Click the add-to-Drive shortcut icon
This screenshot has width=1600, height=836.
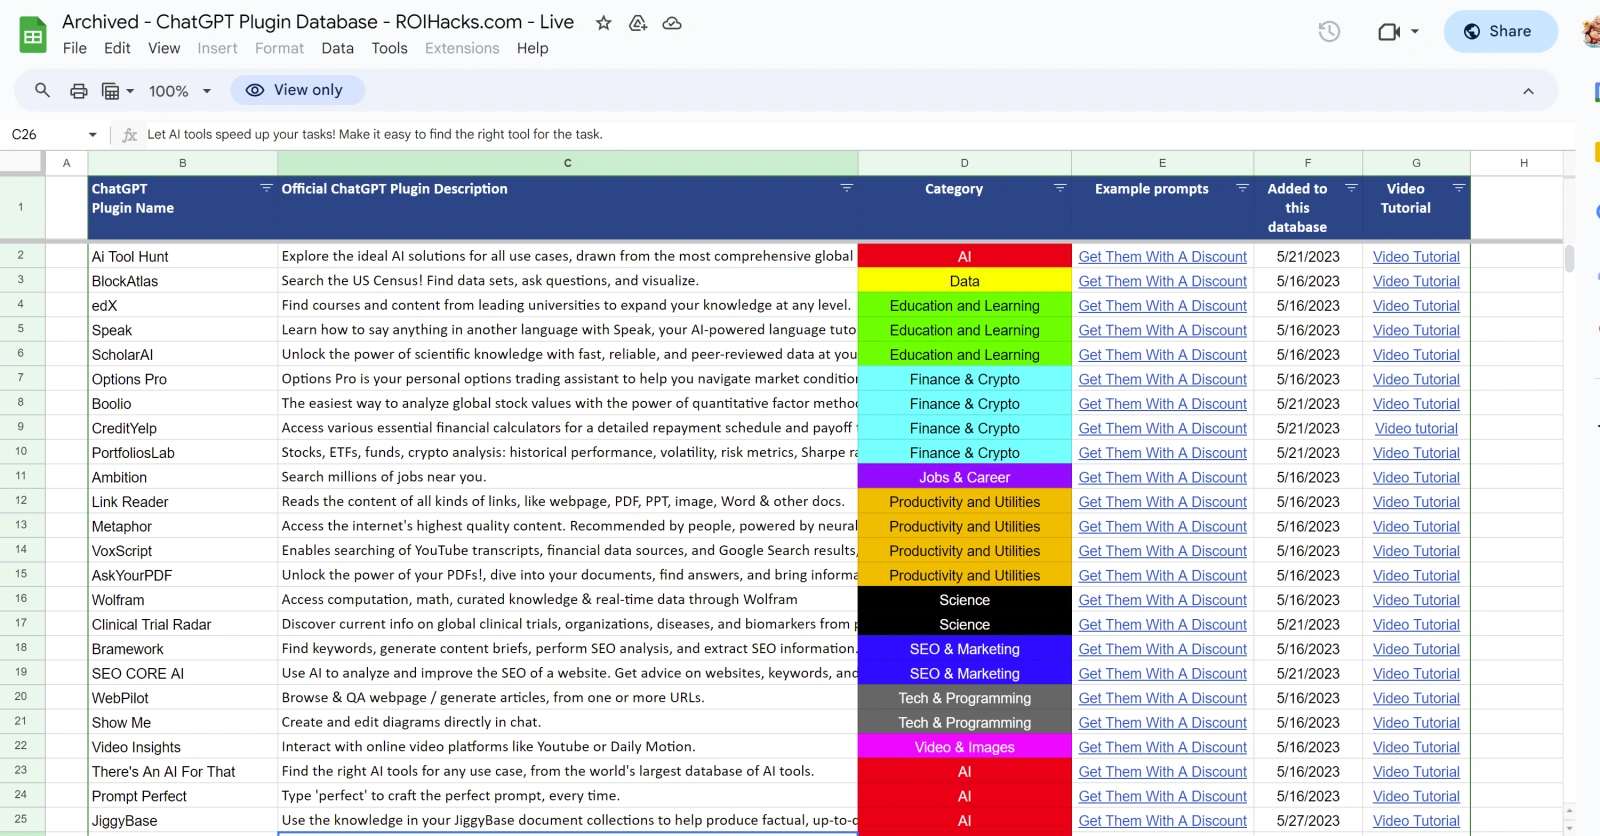click(x=637, y=22)
